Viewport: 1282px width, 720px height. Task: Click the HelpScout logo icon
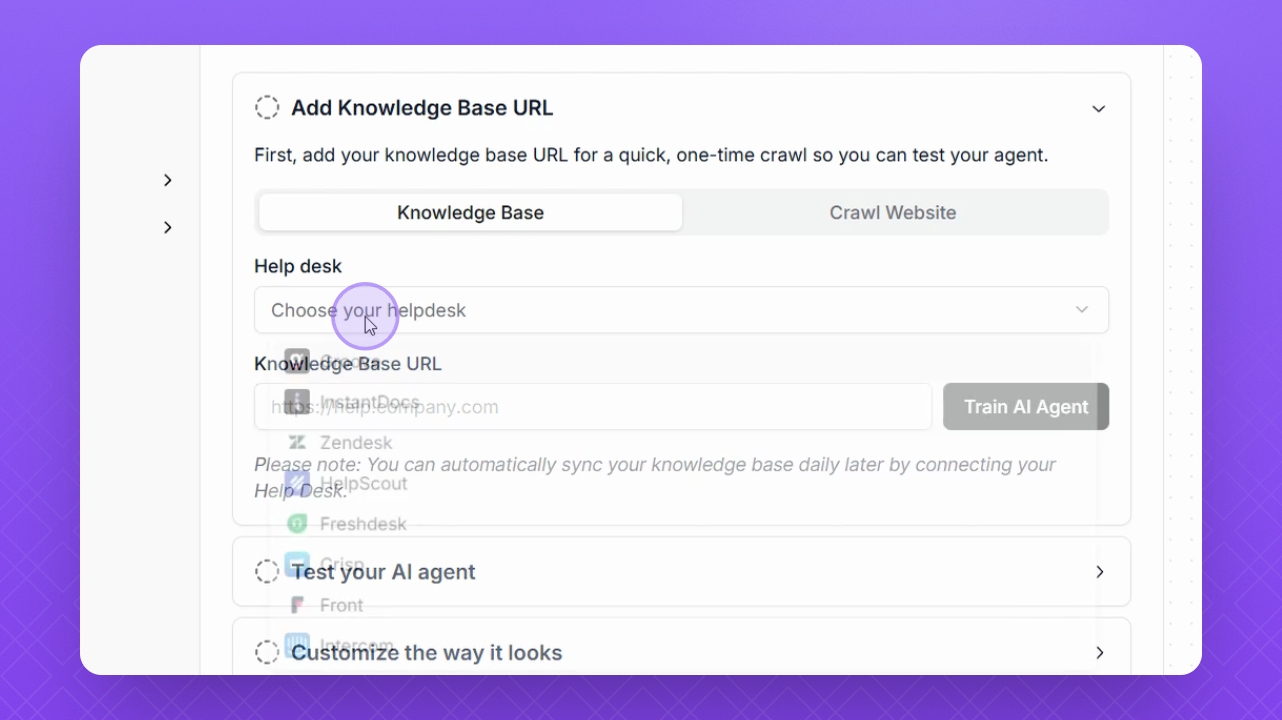pyautogui.click(x=297, y=483)
